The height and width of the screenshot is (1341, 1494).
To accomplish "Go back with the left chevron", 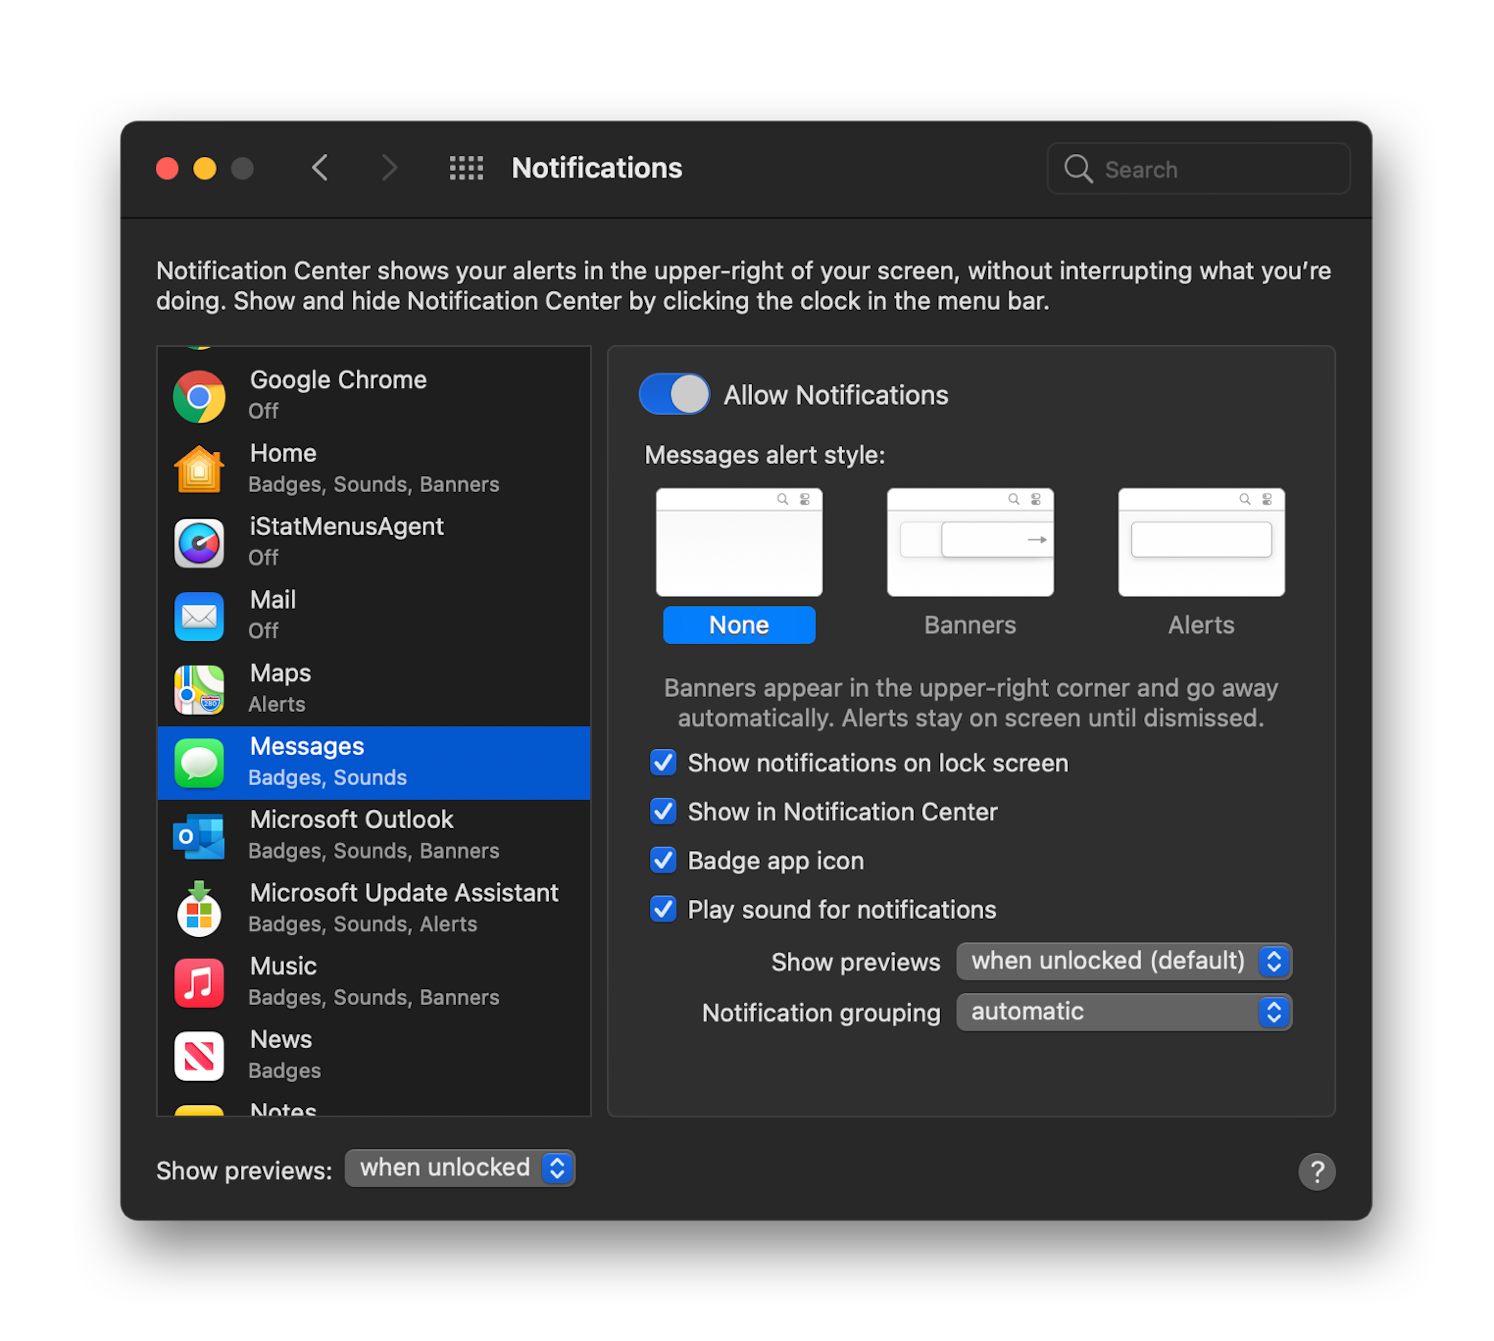I will pyautogui.click(x=320, y=168).
